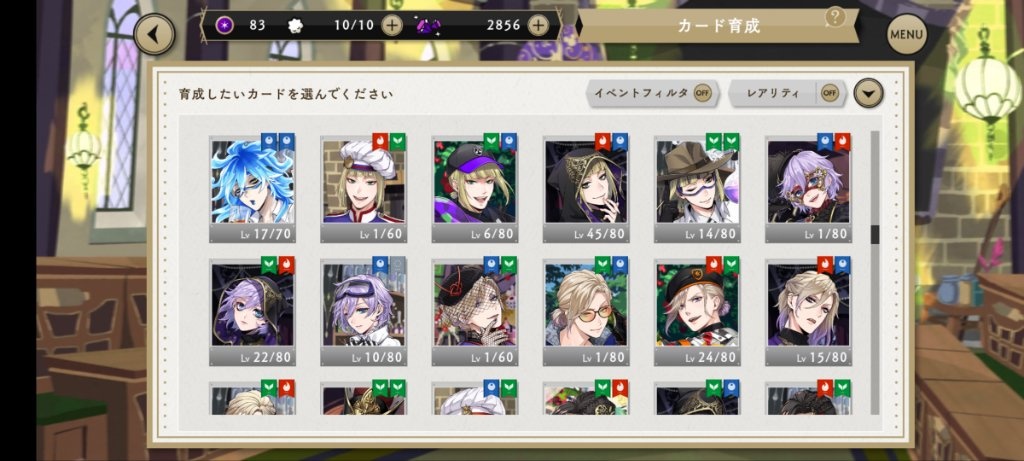
Task: Select the hooded Lv 45/80 card
Action: coord(586,189)
